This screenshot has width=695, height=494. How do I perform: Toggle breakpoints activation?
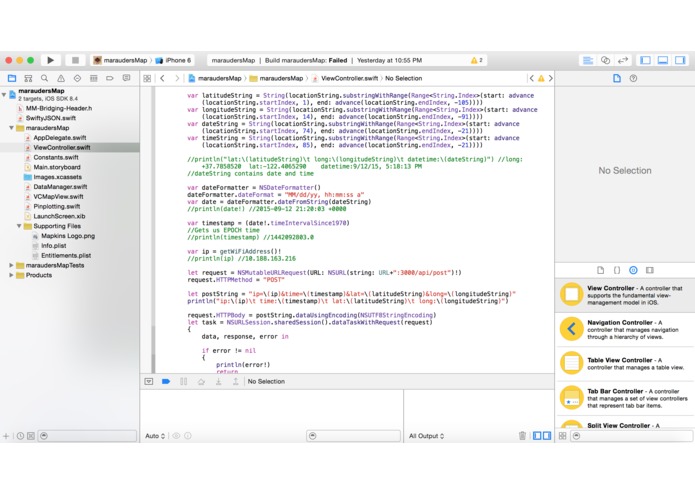166,381
